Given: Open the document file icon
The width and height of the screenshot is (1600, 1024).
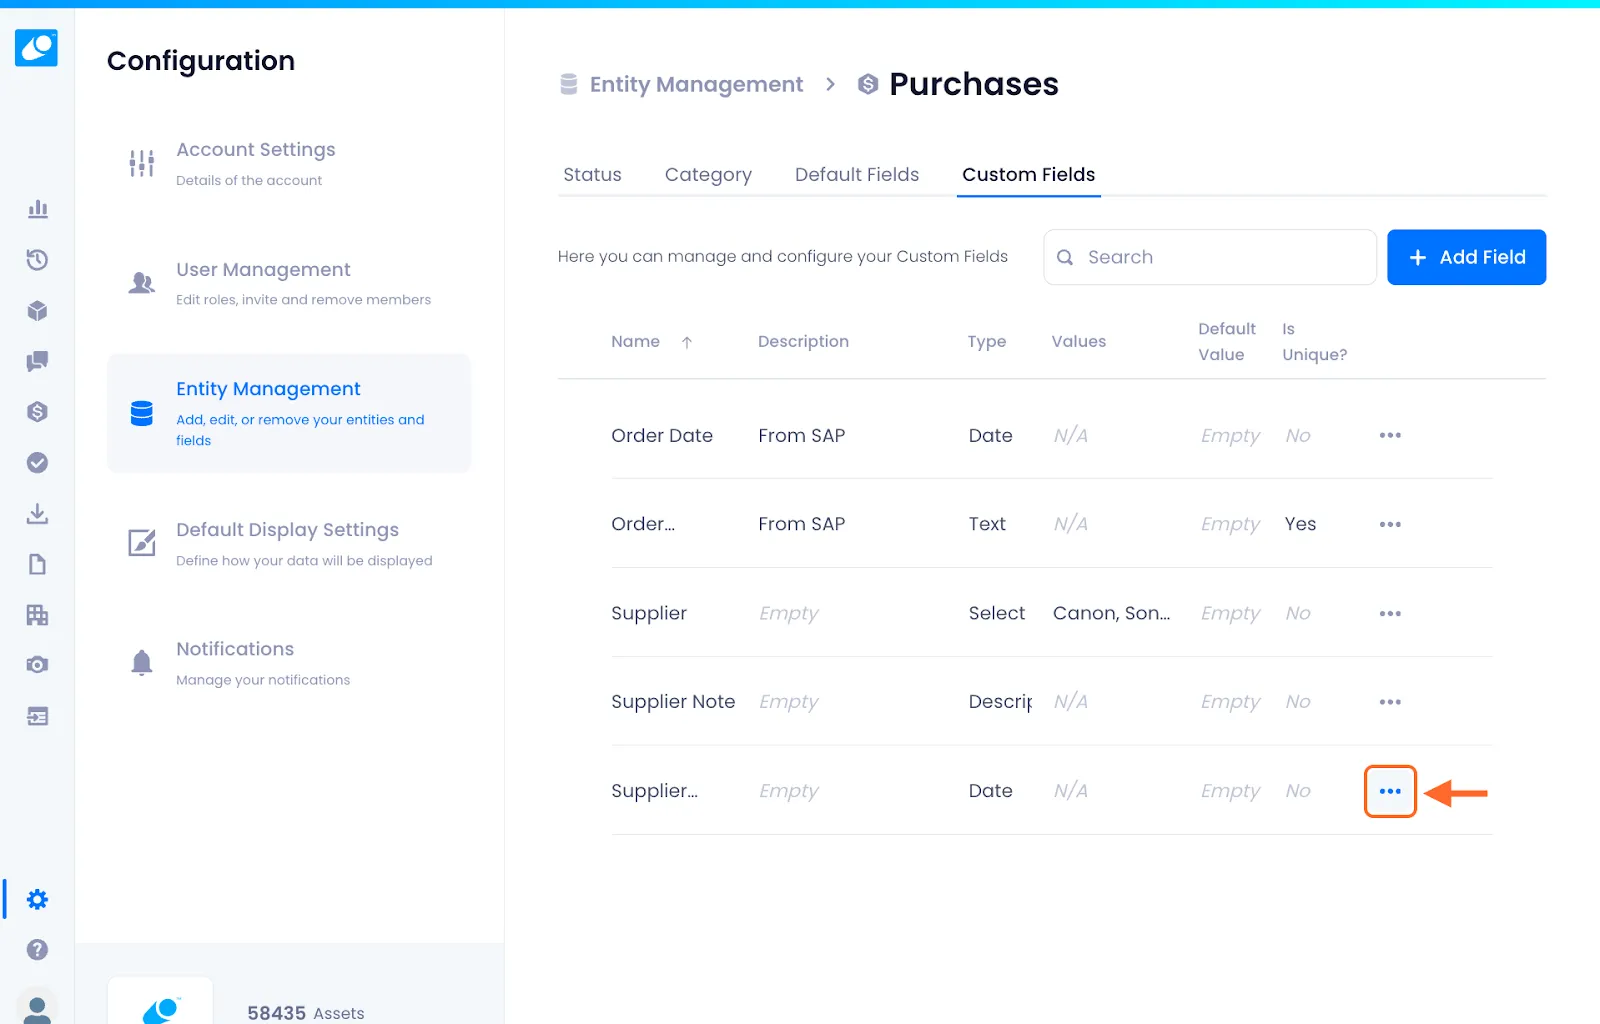Looking at the screenshot, I should click(38, 564).
